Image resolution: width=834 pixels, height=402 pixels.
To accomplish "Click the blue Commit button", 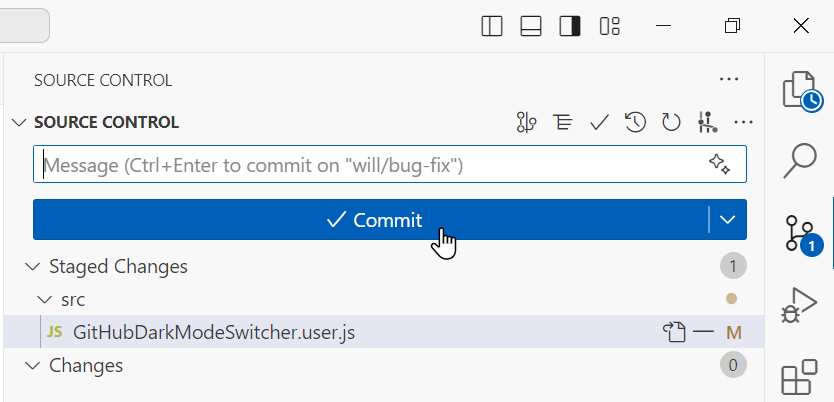I will (371, 220).
